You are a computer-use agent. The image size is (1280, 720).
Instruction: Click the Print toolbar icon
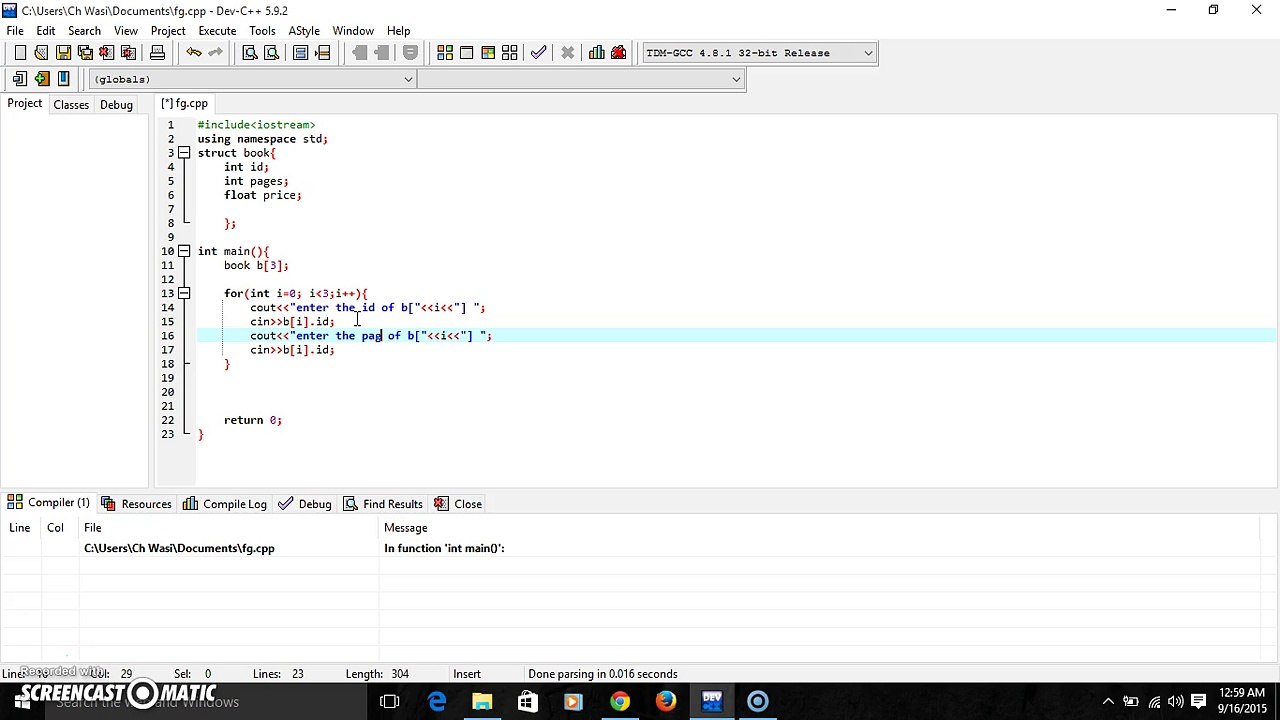[157, 53]
